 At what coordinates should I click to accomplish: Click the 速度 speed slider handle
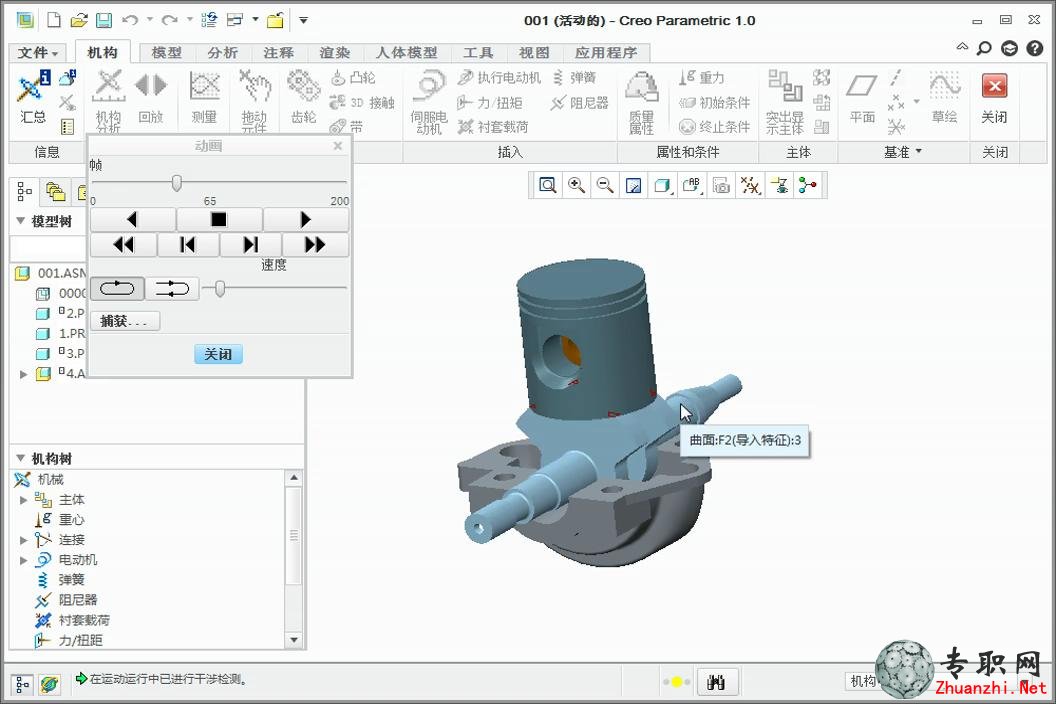point(220,289)
